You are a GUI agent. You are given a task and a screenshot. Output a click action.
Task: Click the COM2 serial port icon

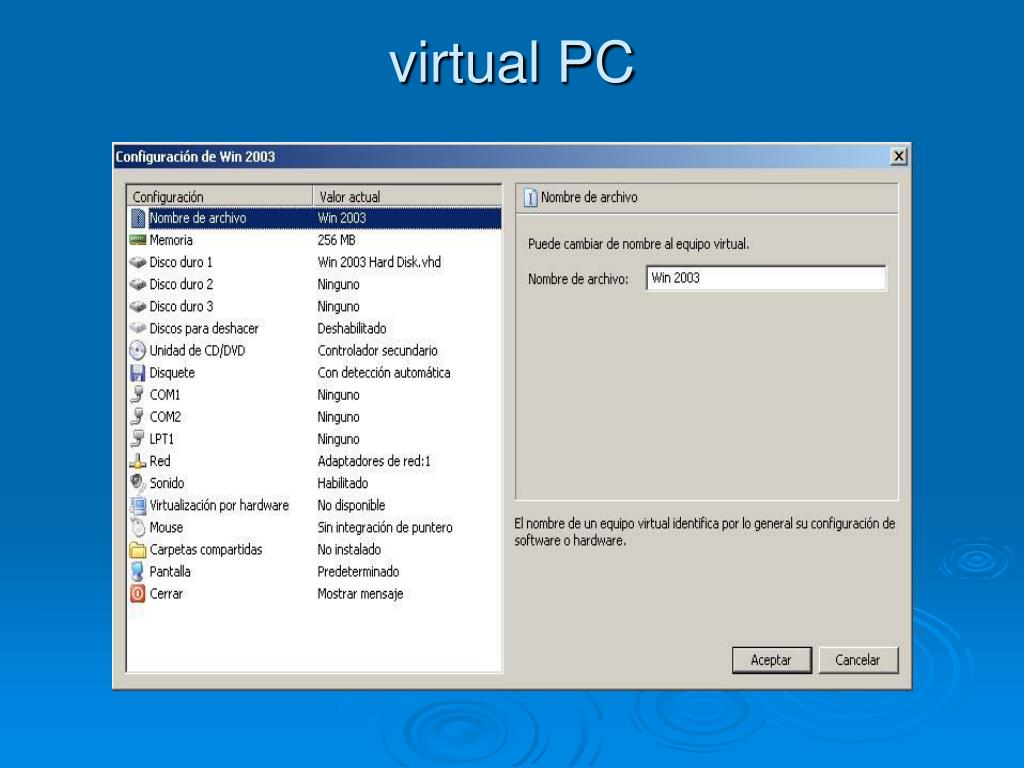point(138,417)
